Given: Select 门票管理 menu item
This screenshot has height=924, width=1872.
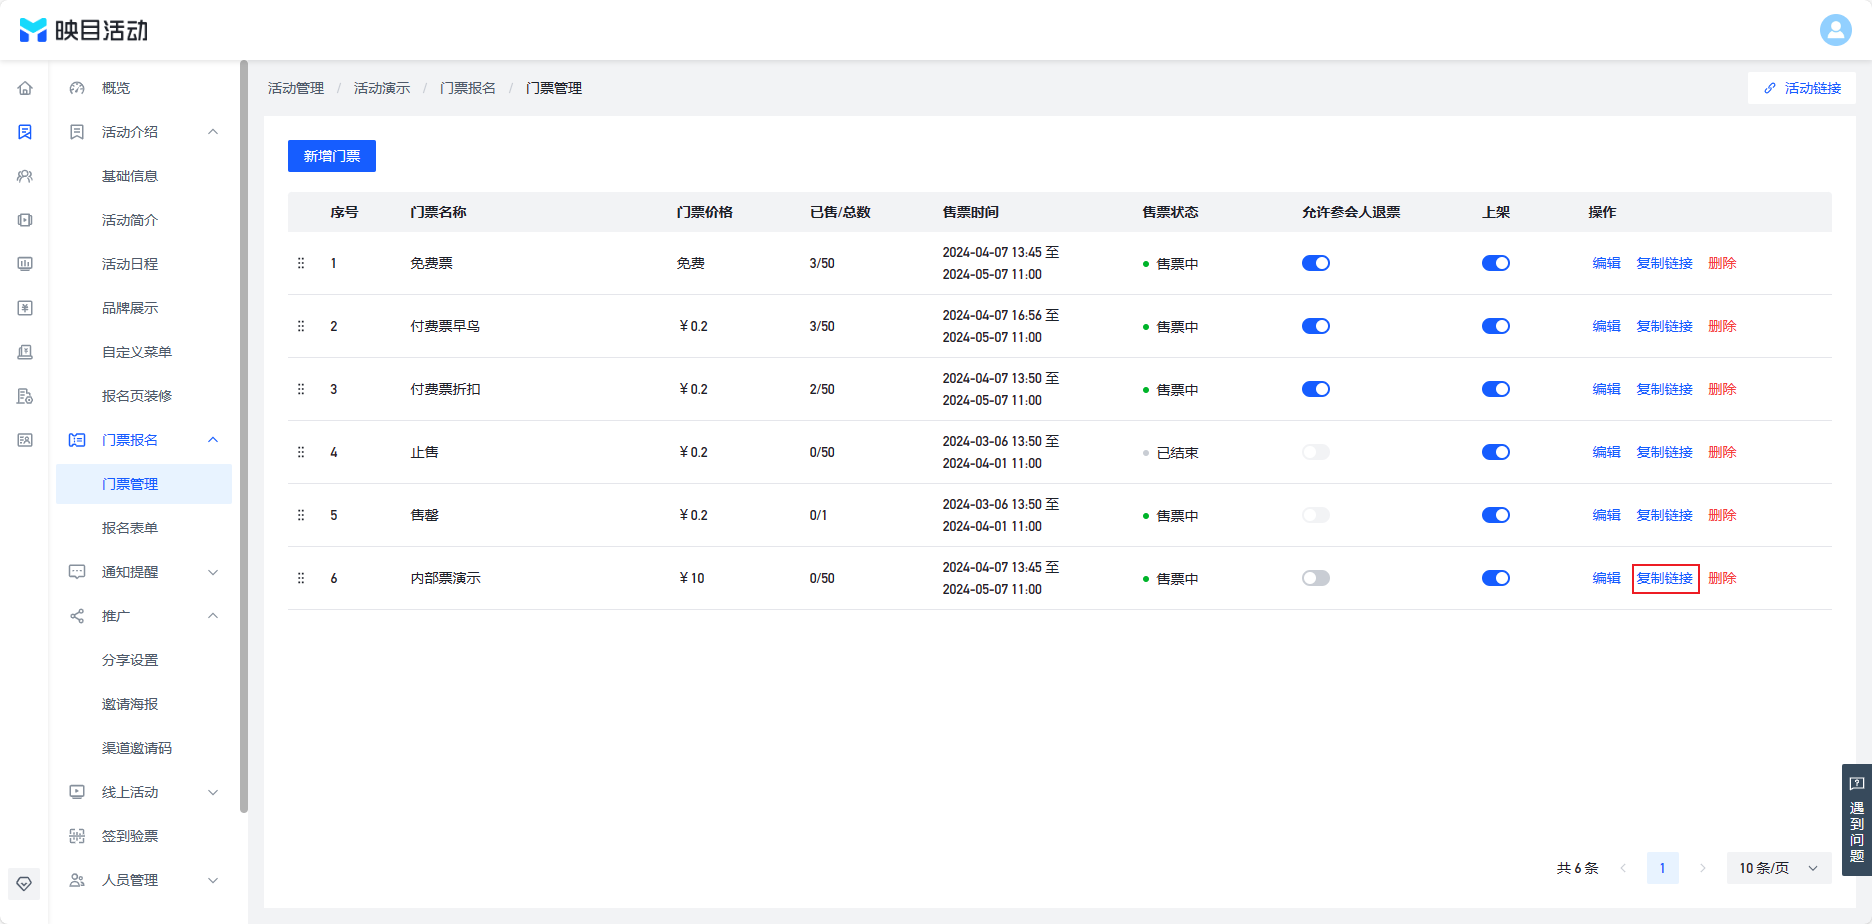Looking at the screenshot, I should (x=144, y=484).
